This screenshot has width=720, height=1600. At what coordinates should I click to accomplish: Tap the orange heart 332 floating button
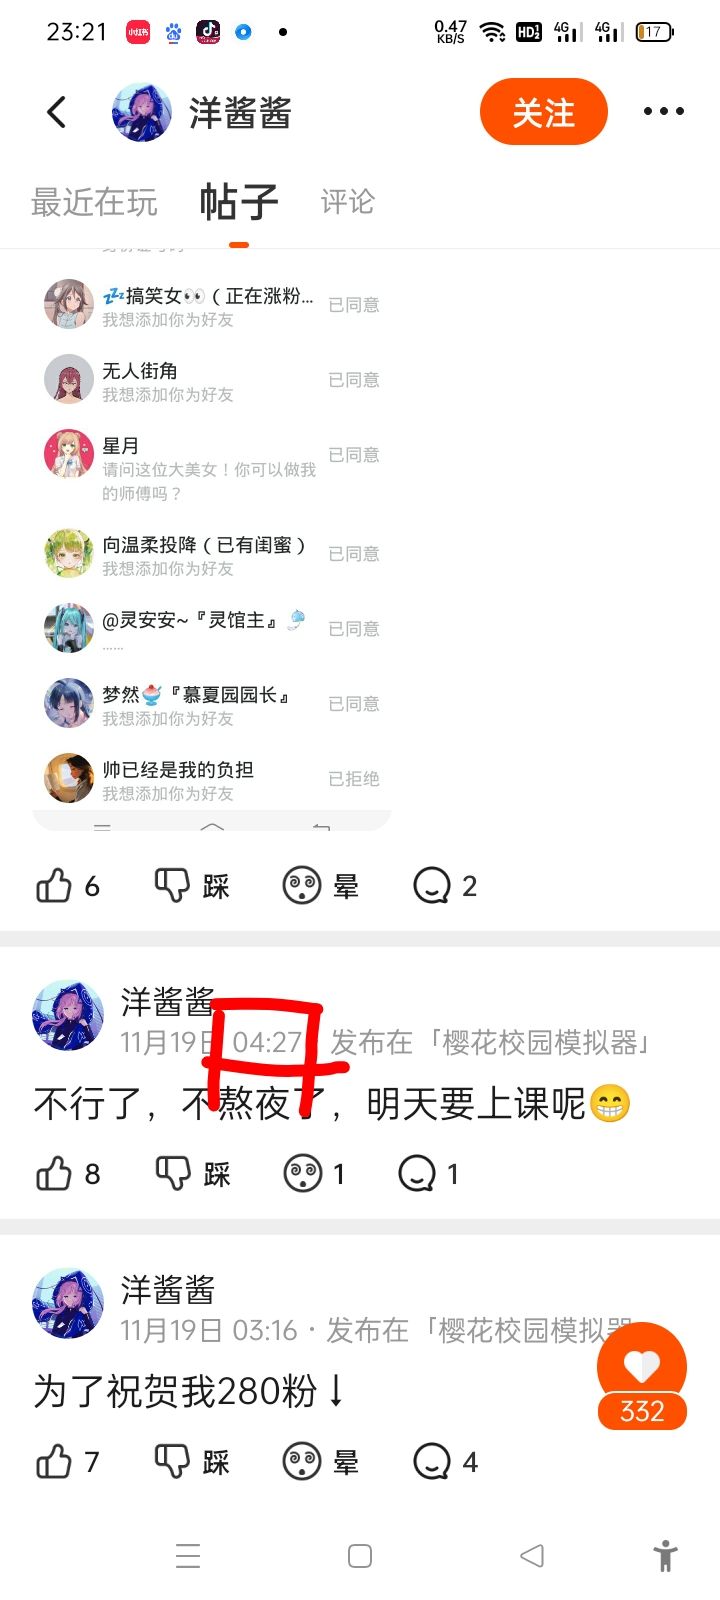click(x=642, y=1377)
